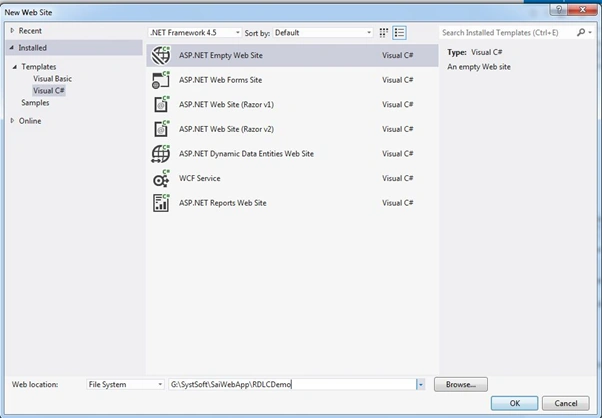The height and width of the screenshot is (418, 602).
Task: Collapse the Templates tree node
Action: (15, 67)
